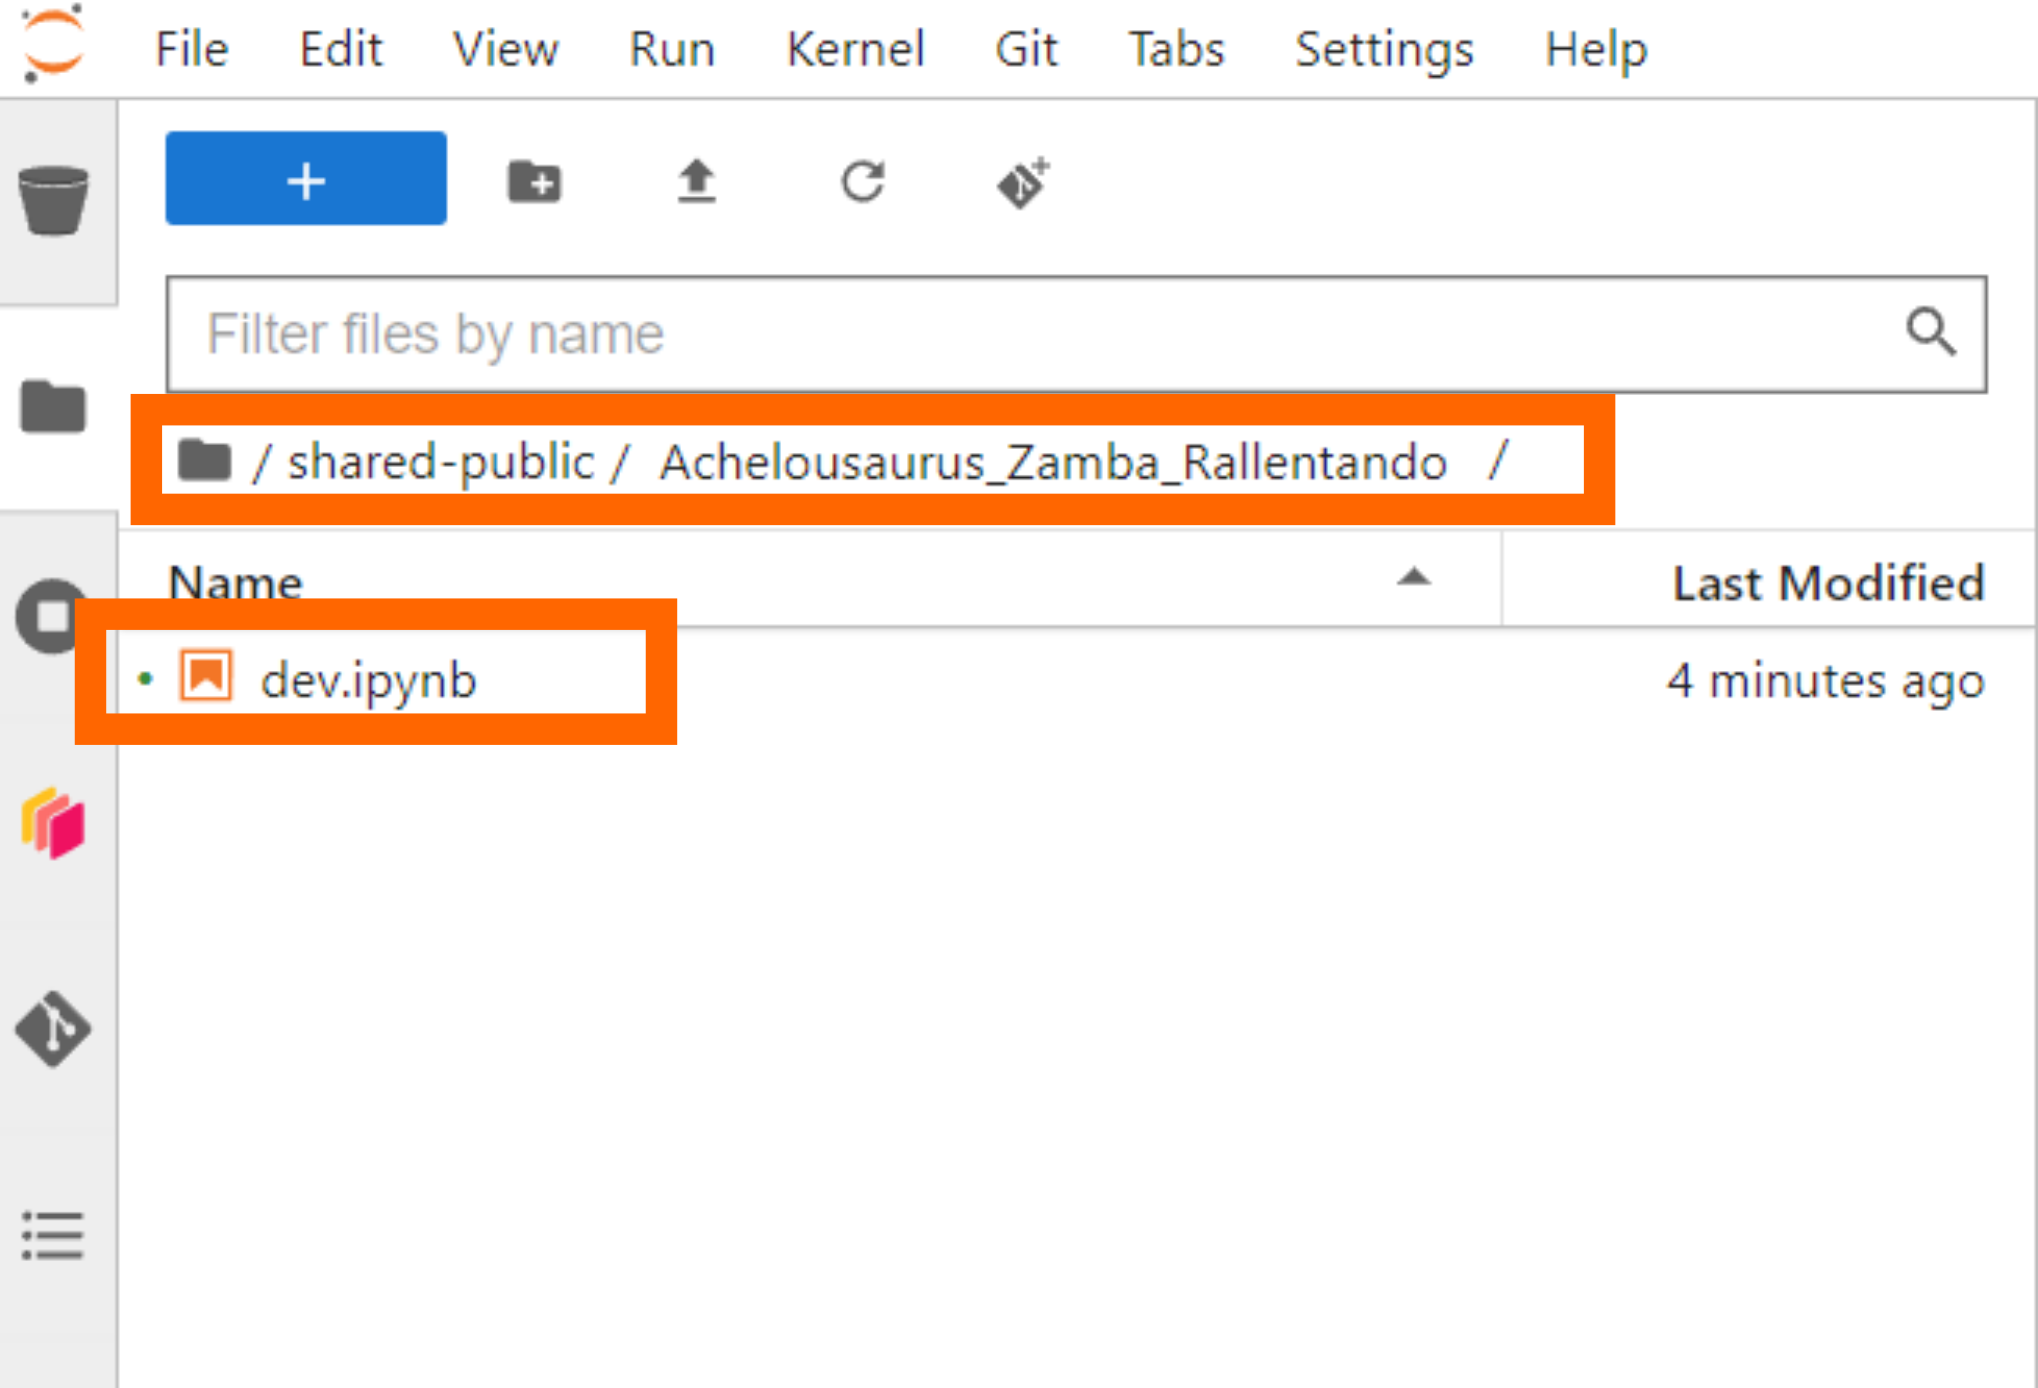2038x1388 pixels.
Task: Sort files by Name column header
Action: tap(236, 582)
